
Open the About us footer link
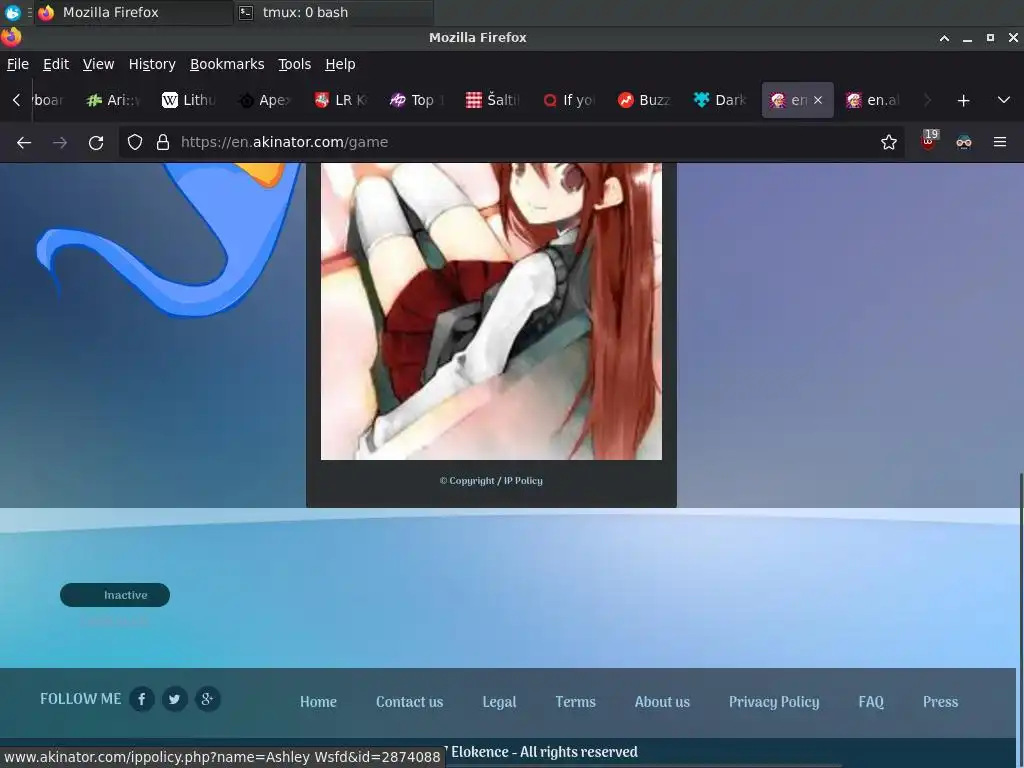(x=662, y=702)
